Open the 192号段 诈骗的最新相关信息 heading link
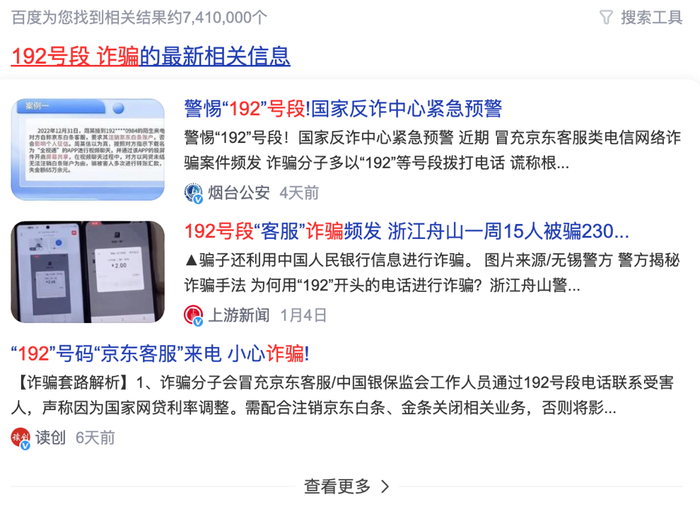The image size is (700, 514). [150, 56]
